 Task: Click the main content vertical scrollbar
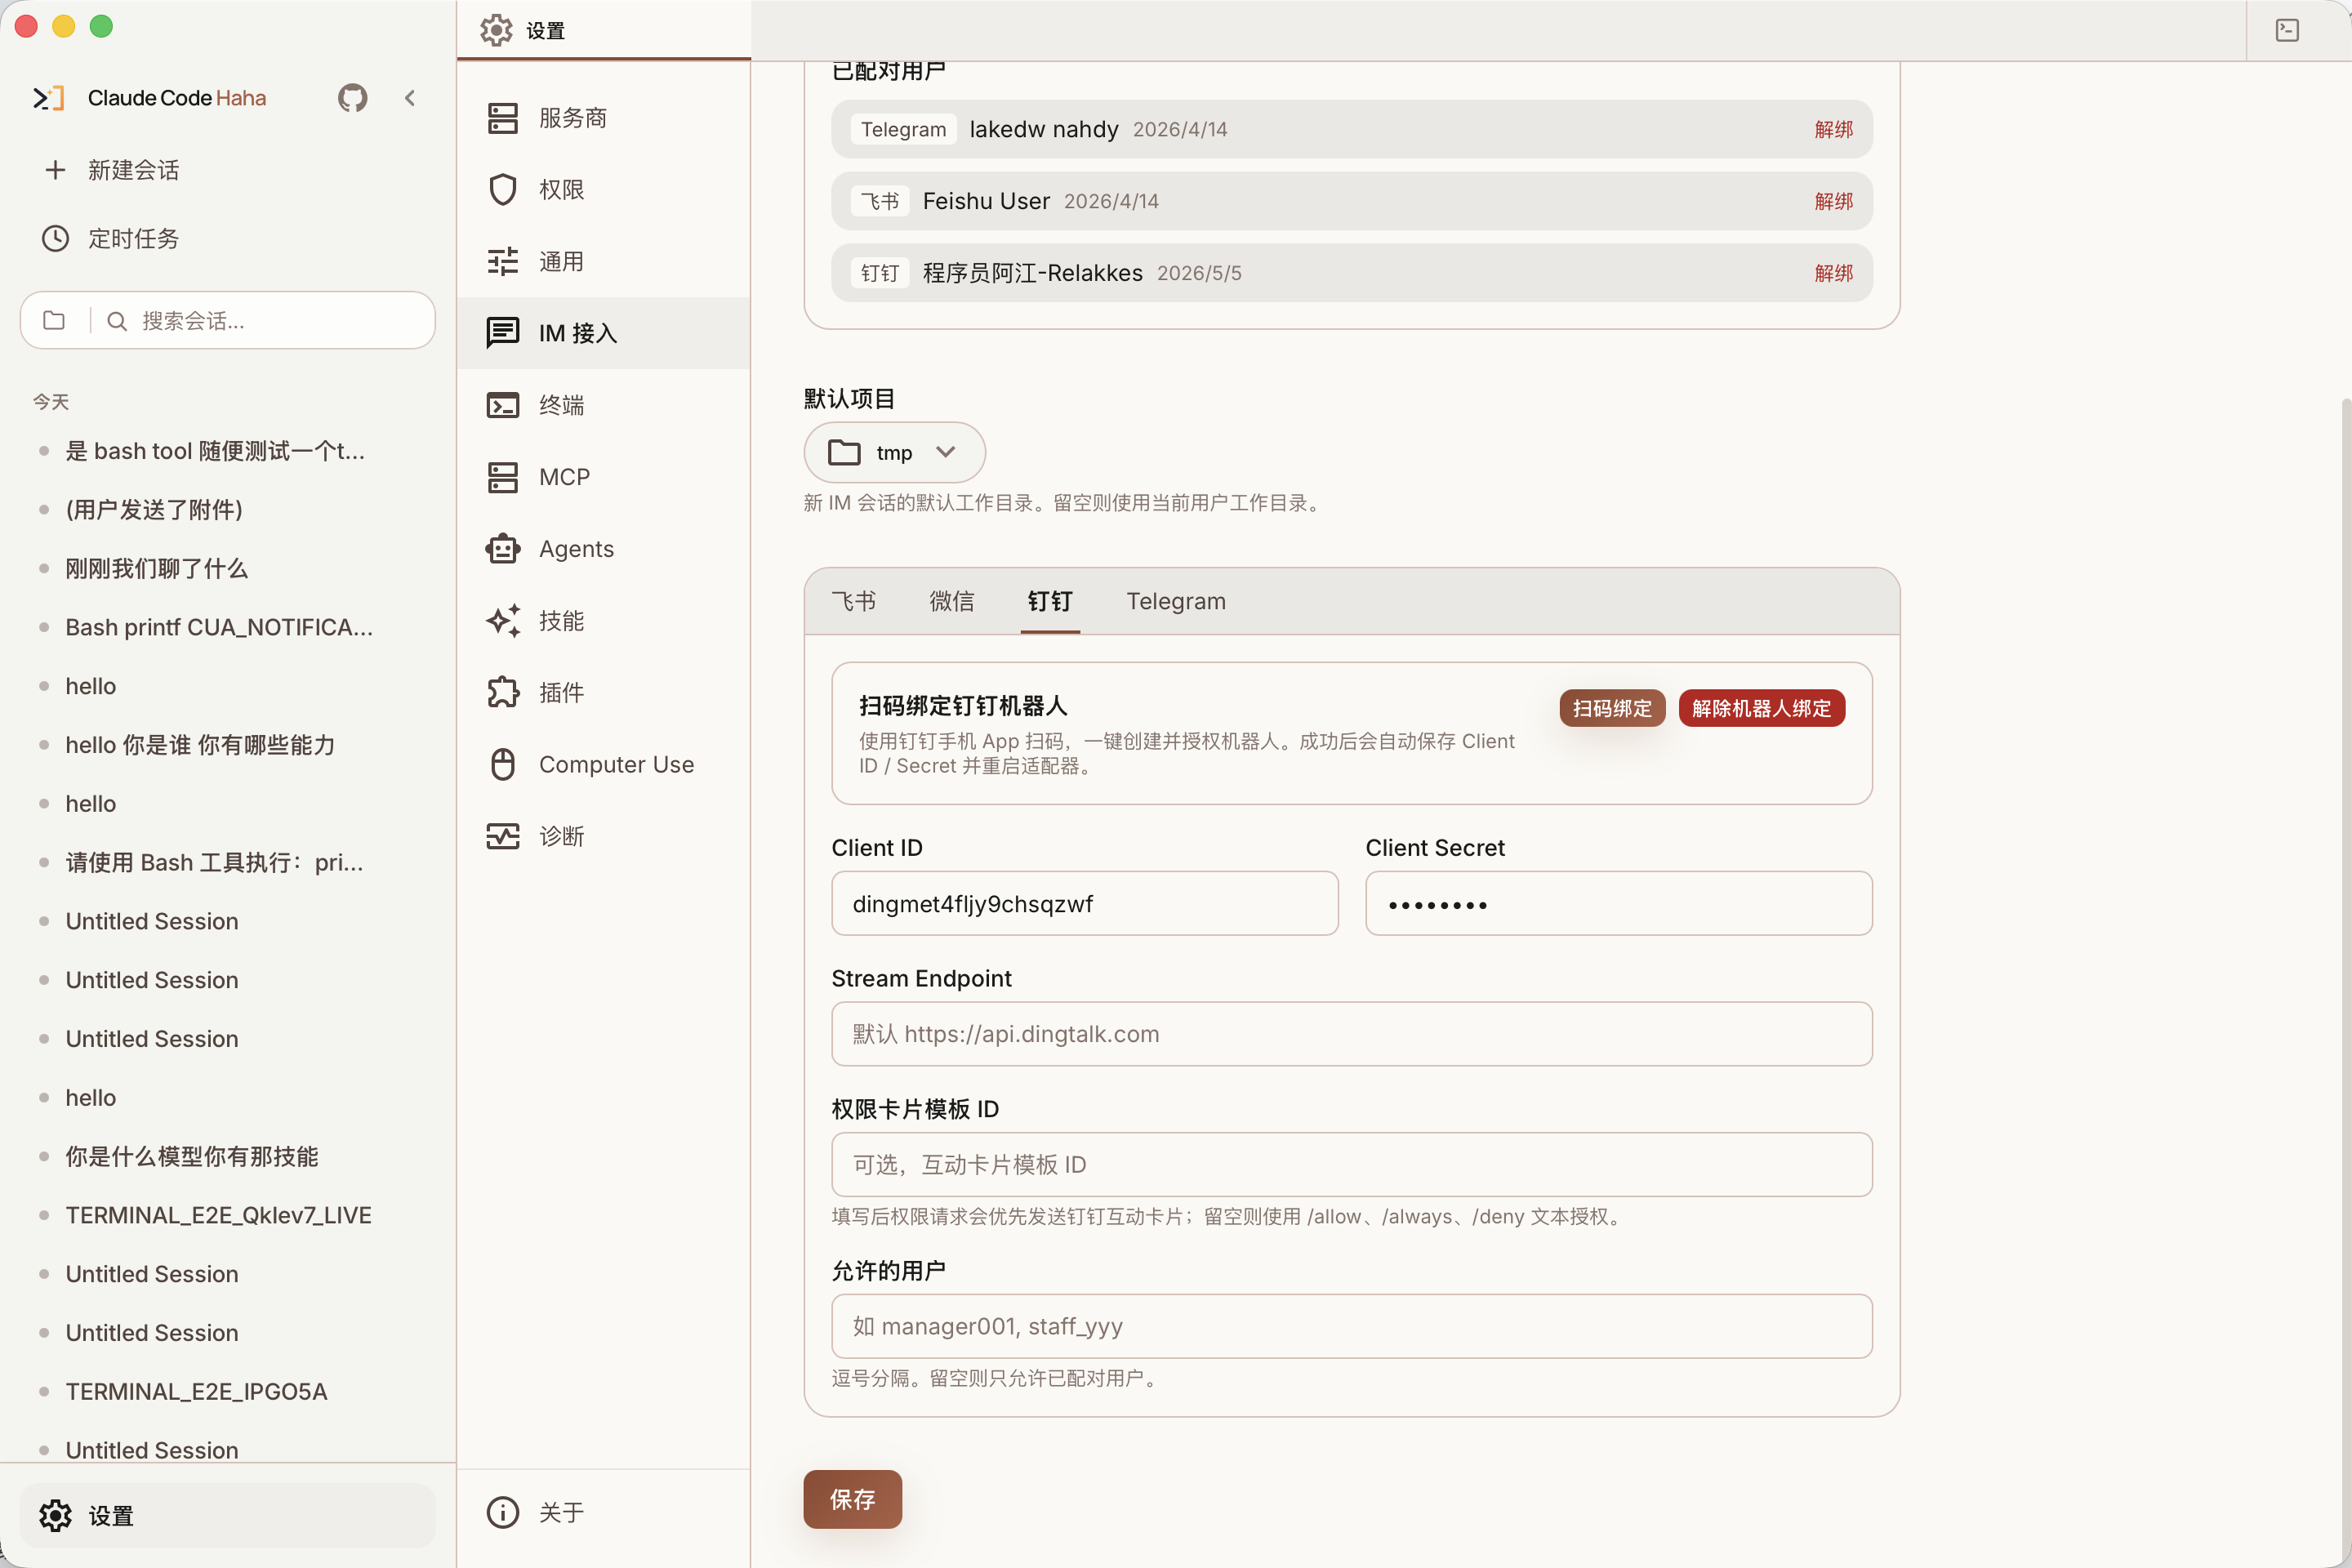[2346, 980]
